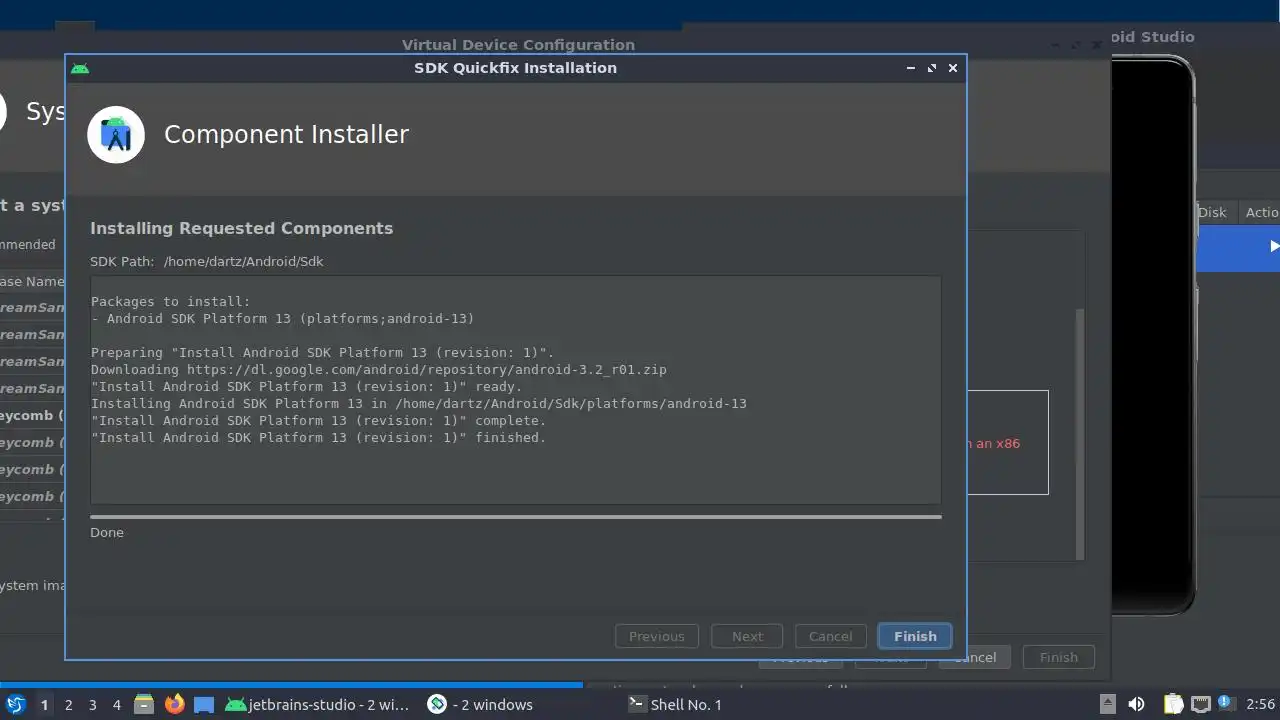The height and width of the screenshot is (720, 1280).
Task: Close the SDK Quickfix Installation dialog
Action: coord(953,68)
